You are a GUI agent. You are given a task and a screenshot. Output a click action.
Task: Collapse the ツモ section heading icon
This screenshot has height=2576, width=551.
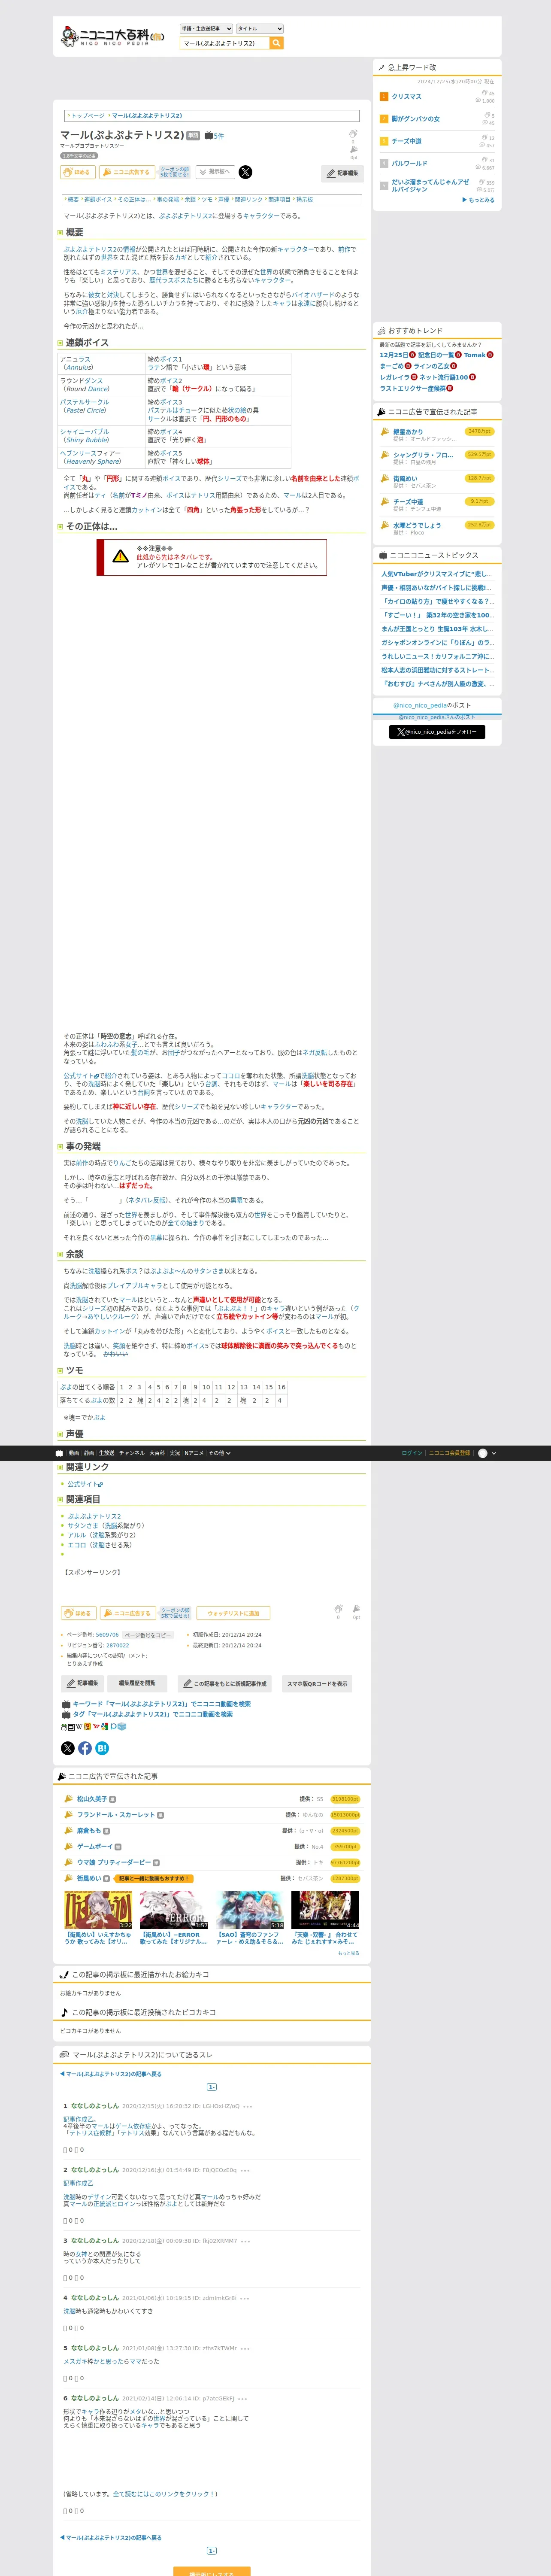(60, 1371)
